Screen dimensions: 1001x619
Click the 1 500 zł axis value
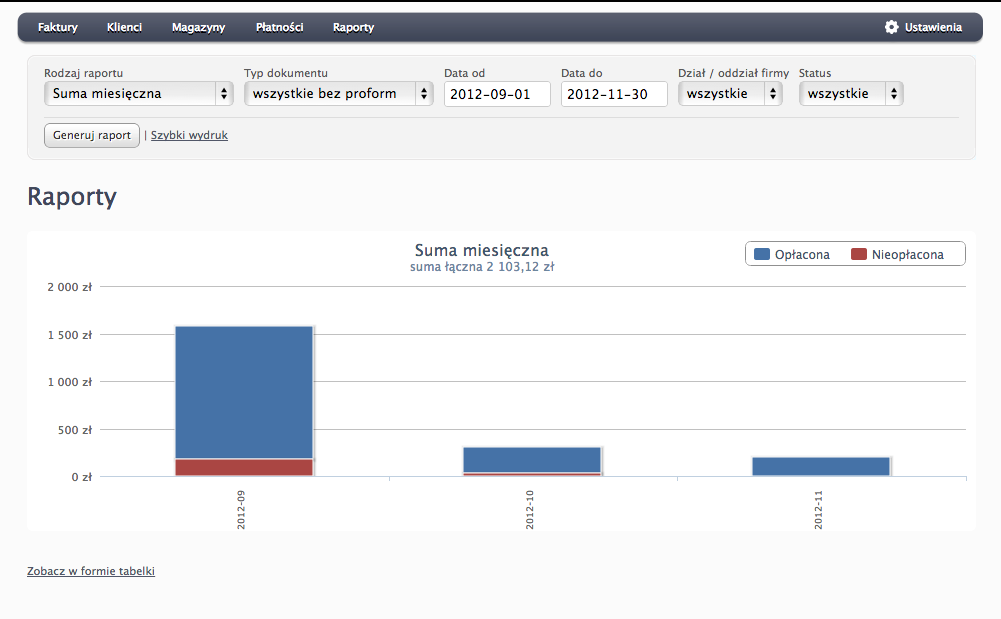pyautogui.click(x=70, y=335)
